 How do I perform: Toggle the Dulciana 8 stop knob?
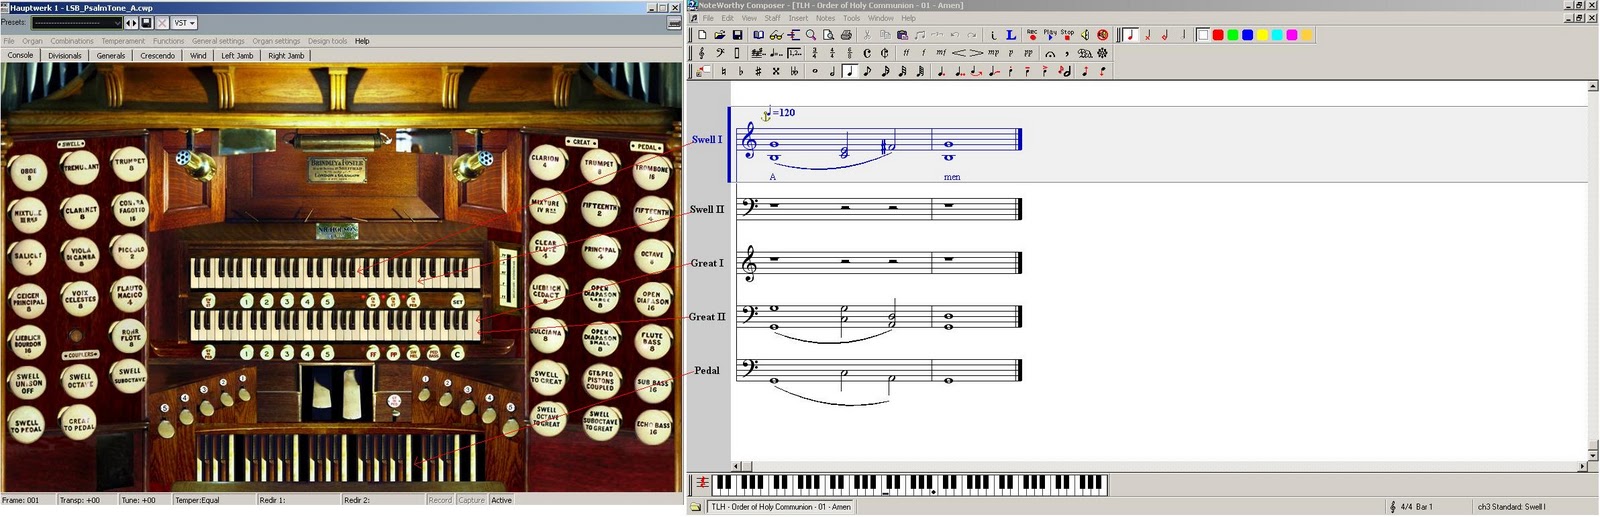[x=547, y=334]
